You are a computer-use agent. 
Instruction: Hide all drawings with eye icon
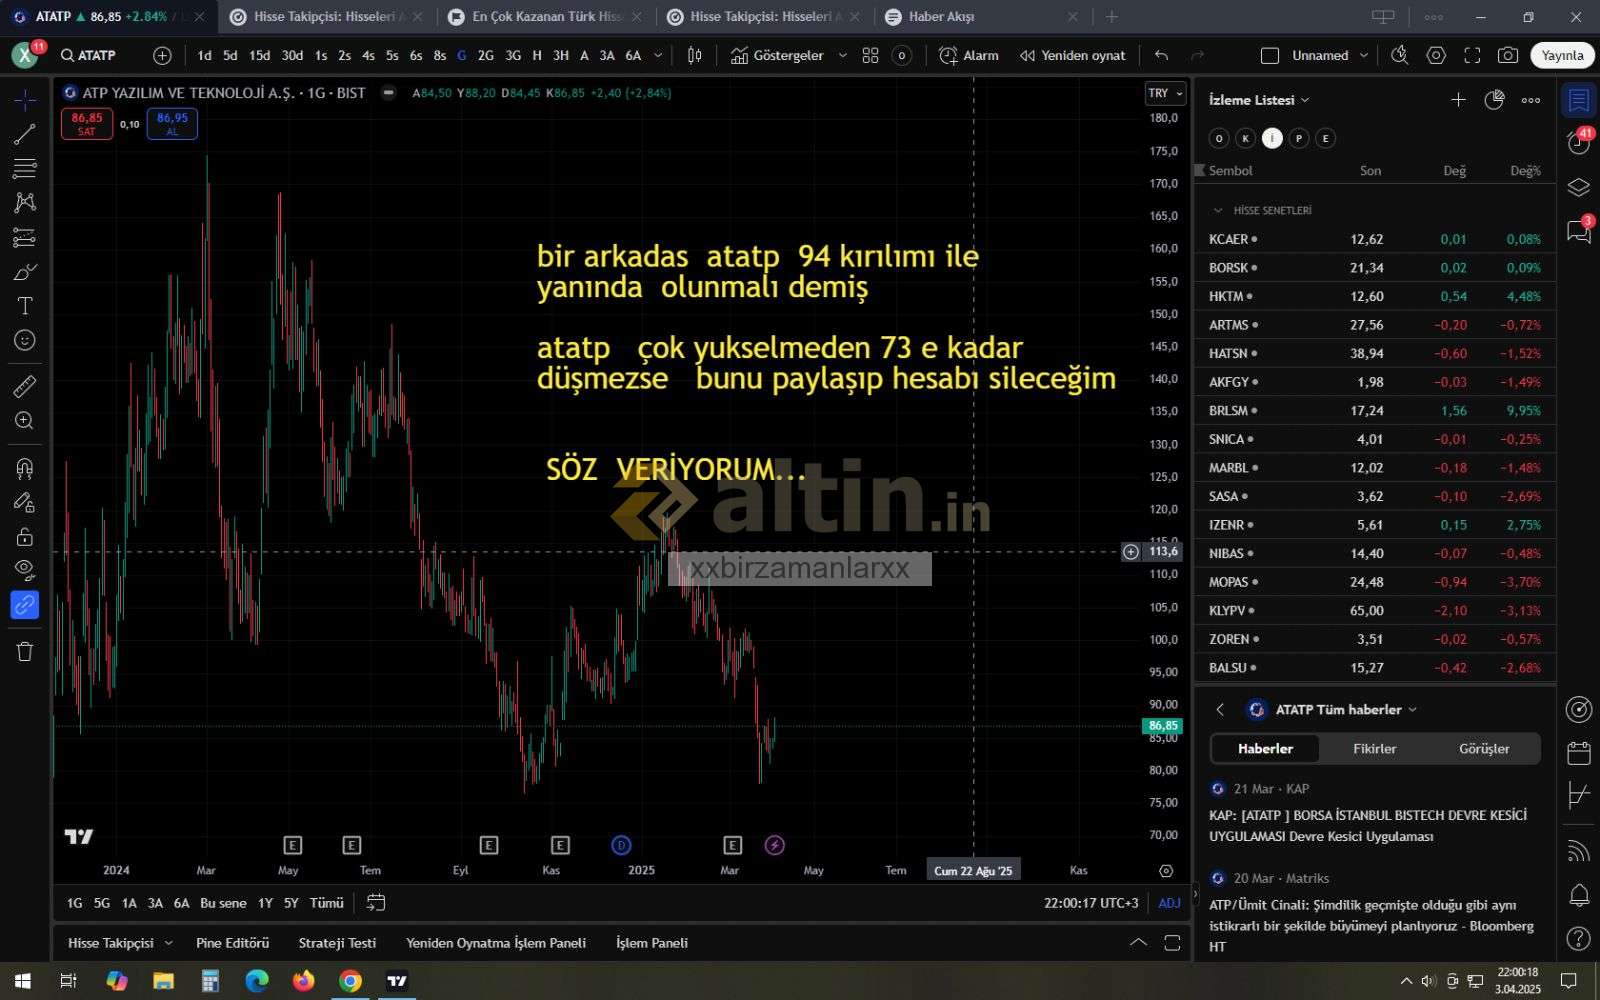(x=25, y=570)
